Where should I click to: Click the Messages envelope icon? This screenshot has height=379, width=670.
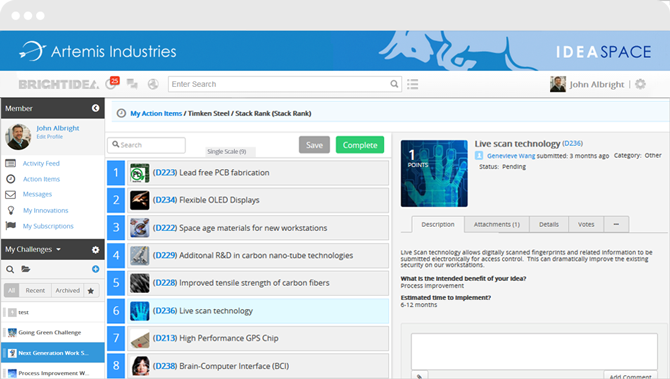[11, 194]
